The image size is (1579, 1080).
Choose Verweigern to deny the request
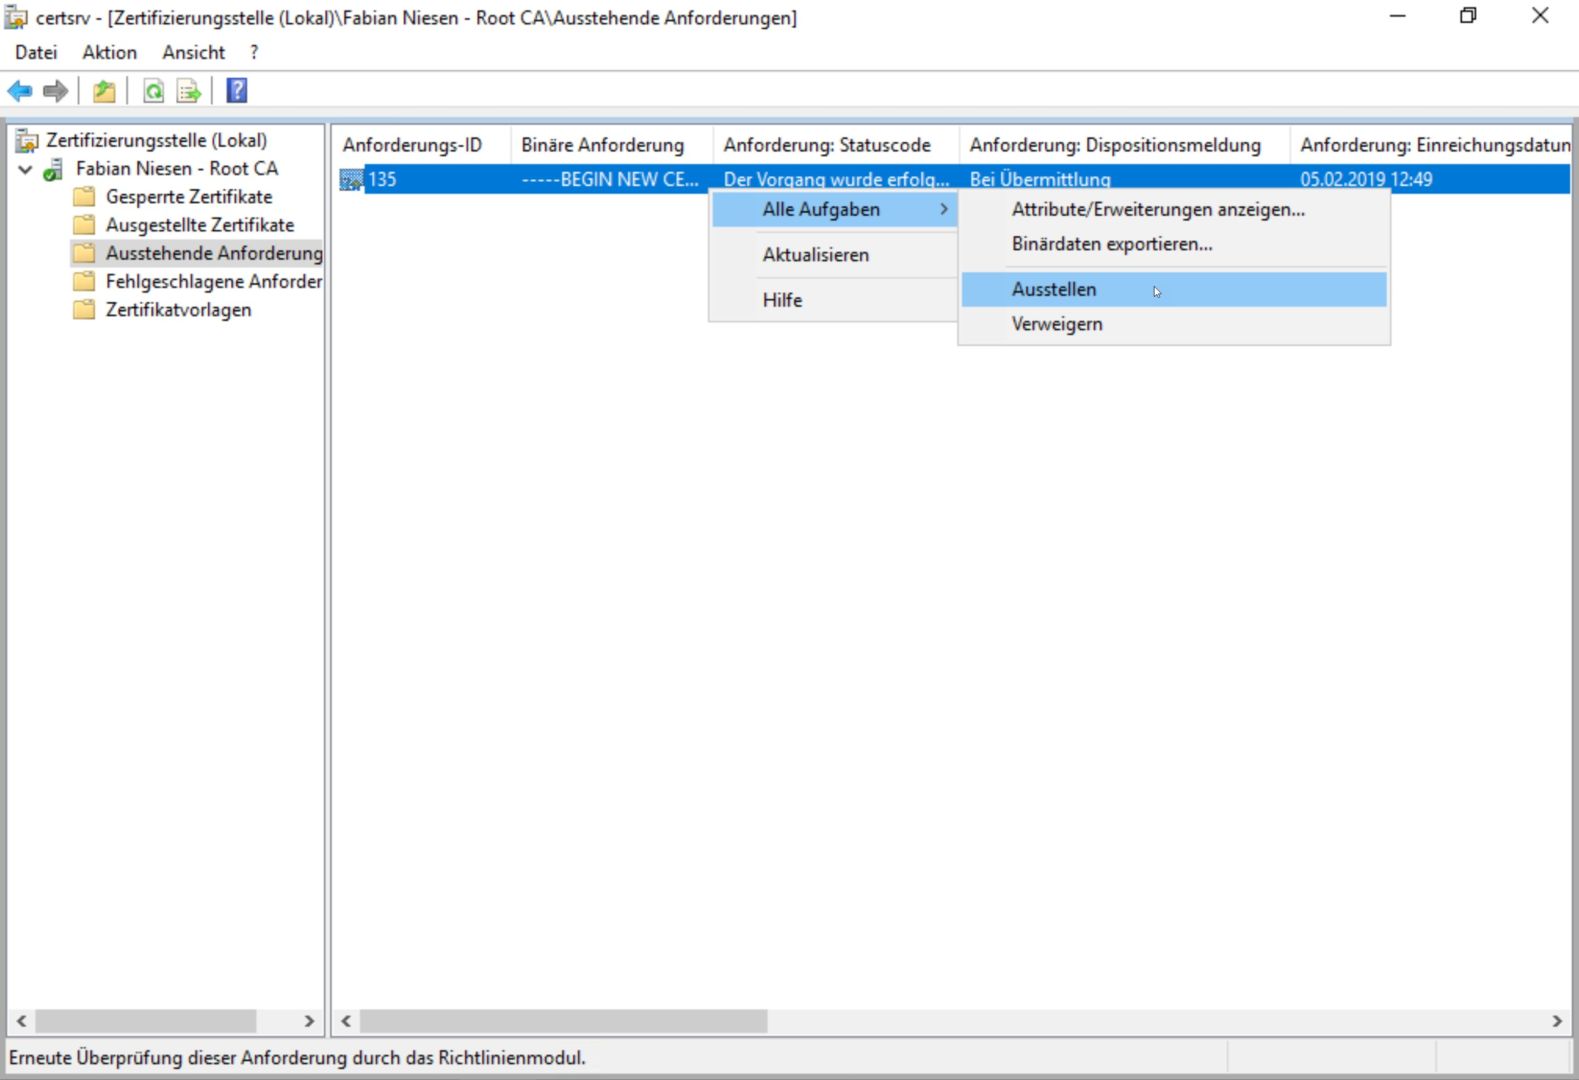coord(1174,324)
